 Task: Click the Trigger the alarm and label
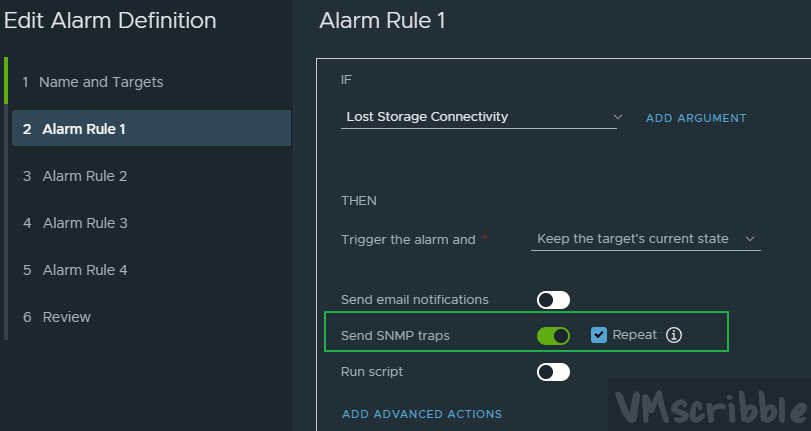[408, 240]
